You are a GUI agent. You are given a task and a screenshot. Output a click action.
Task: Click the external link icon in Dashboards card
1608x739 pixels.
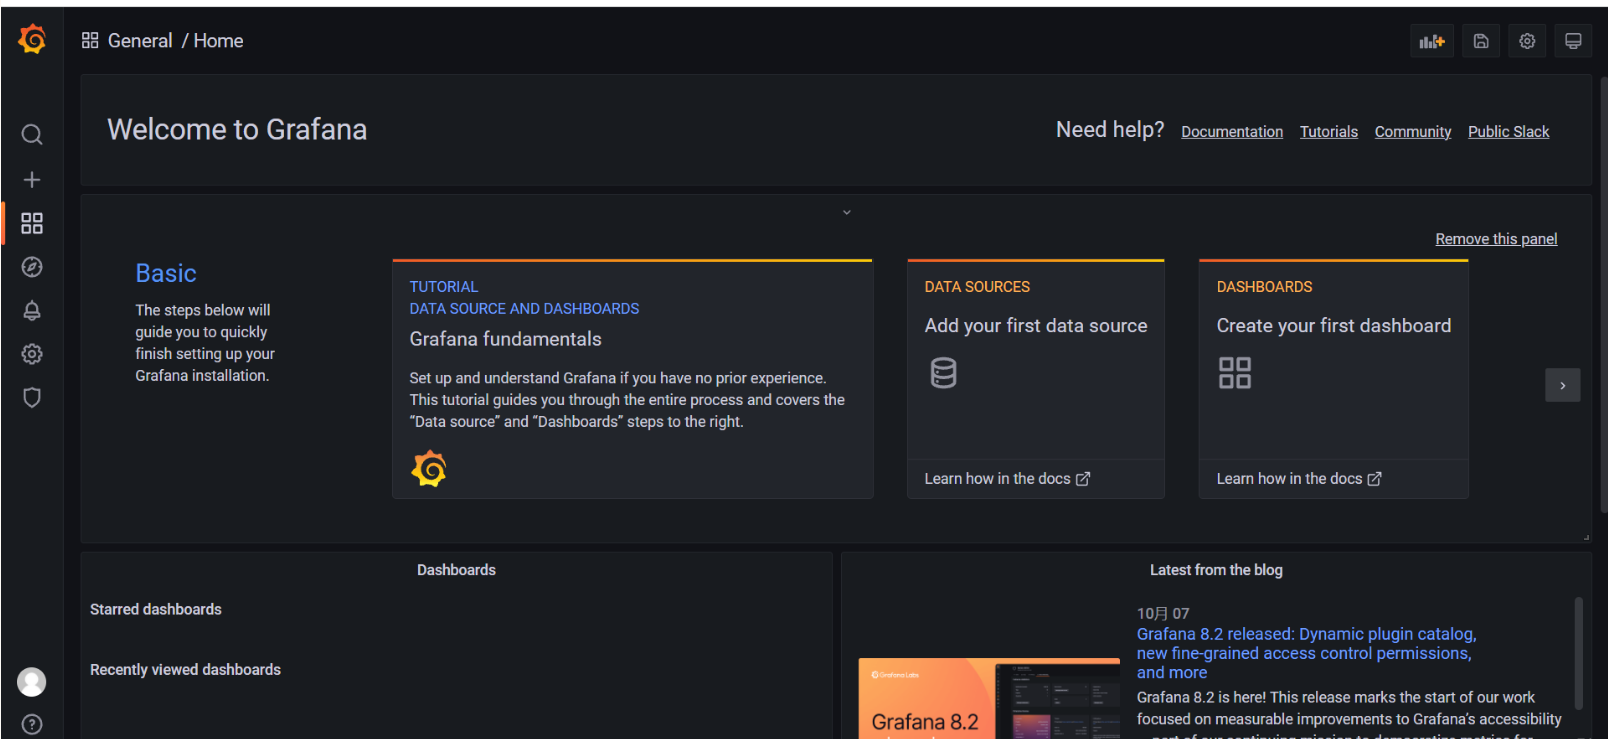[x=1375, y=479]
